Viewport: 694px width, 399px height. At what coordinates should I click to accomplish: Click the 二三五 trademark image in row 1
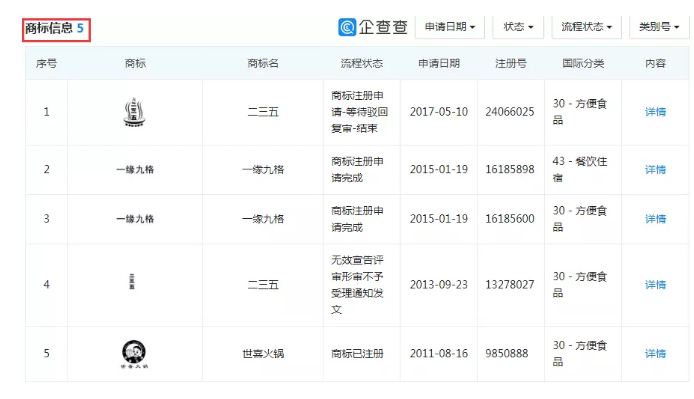tap(134, 112)
